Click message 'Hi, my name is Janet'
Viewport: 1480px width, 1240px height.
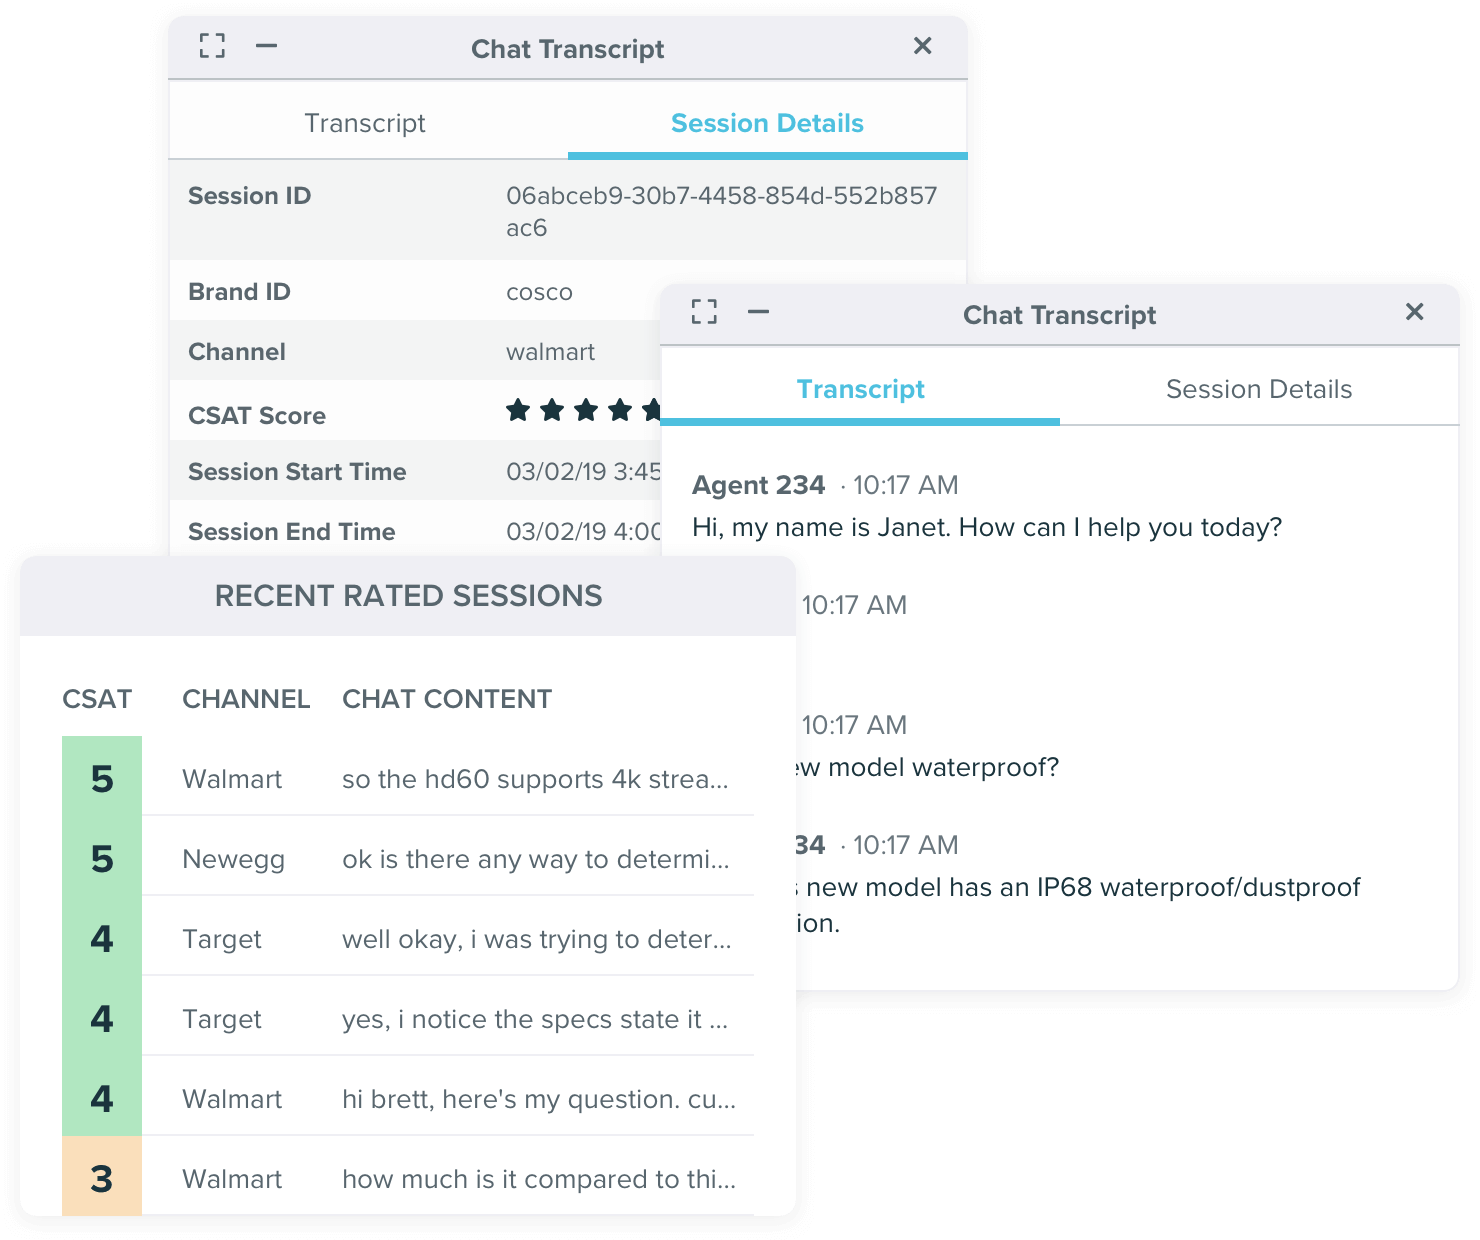point(987,527)
